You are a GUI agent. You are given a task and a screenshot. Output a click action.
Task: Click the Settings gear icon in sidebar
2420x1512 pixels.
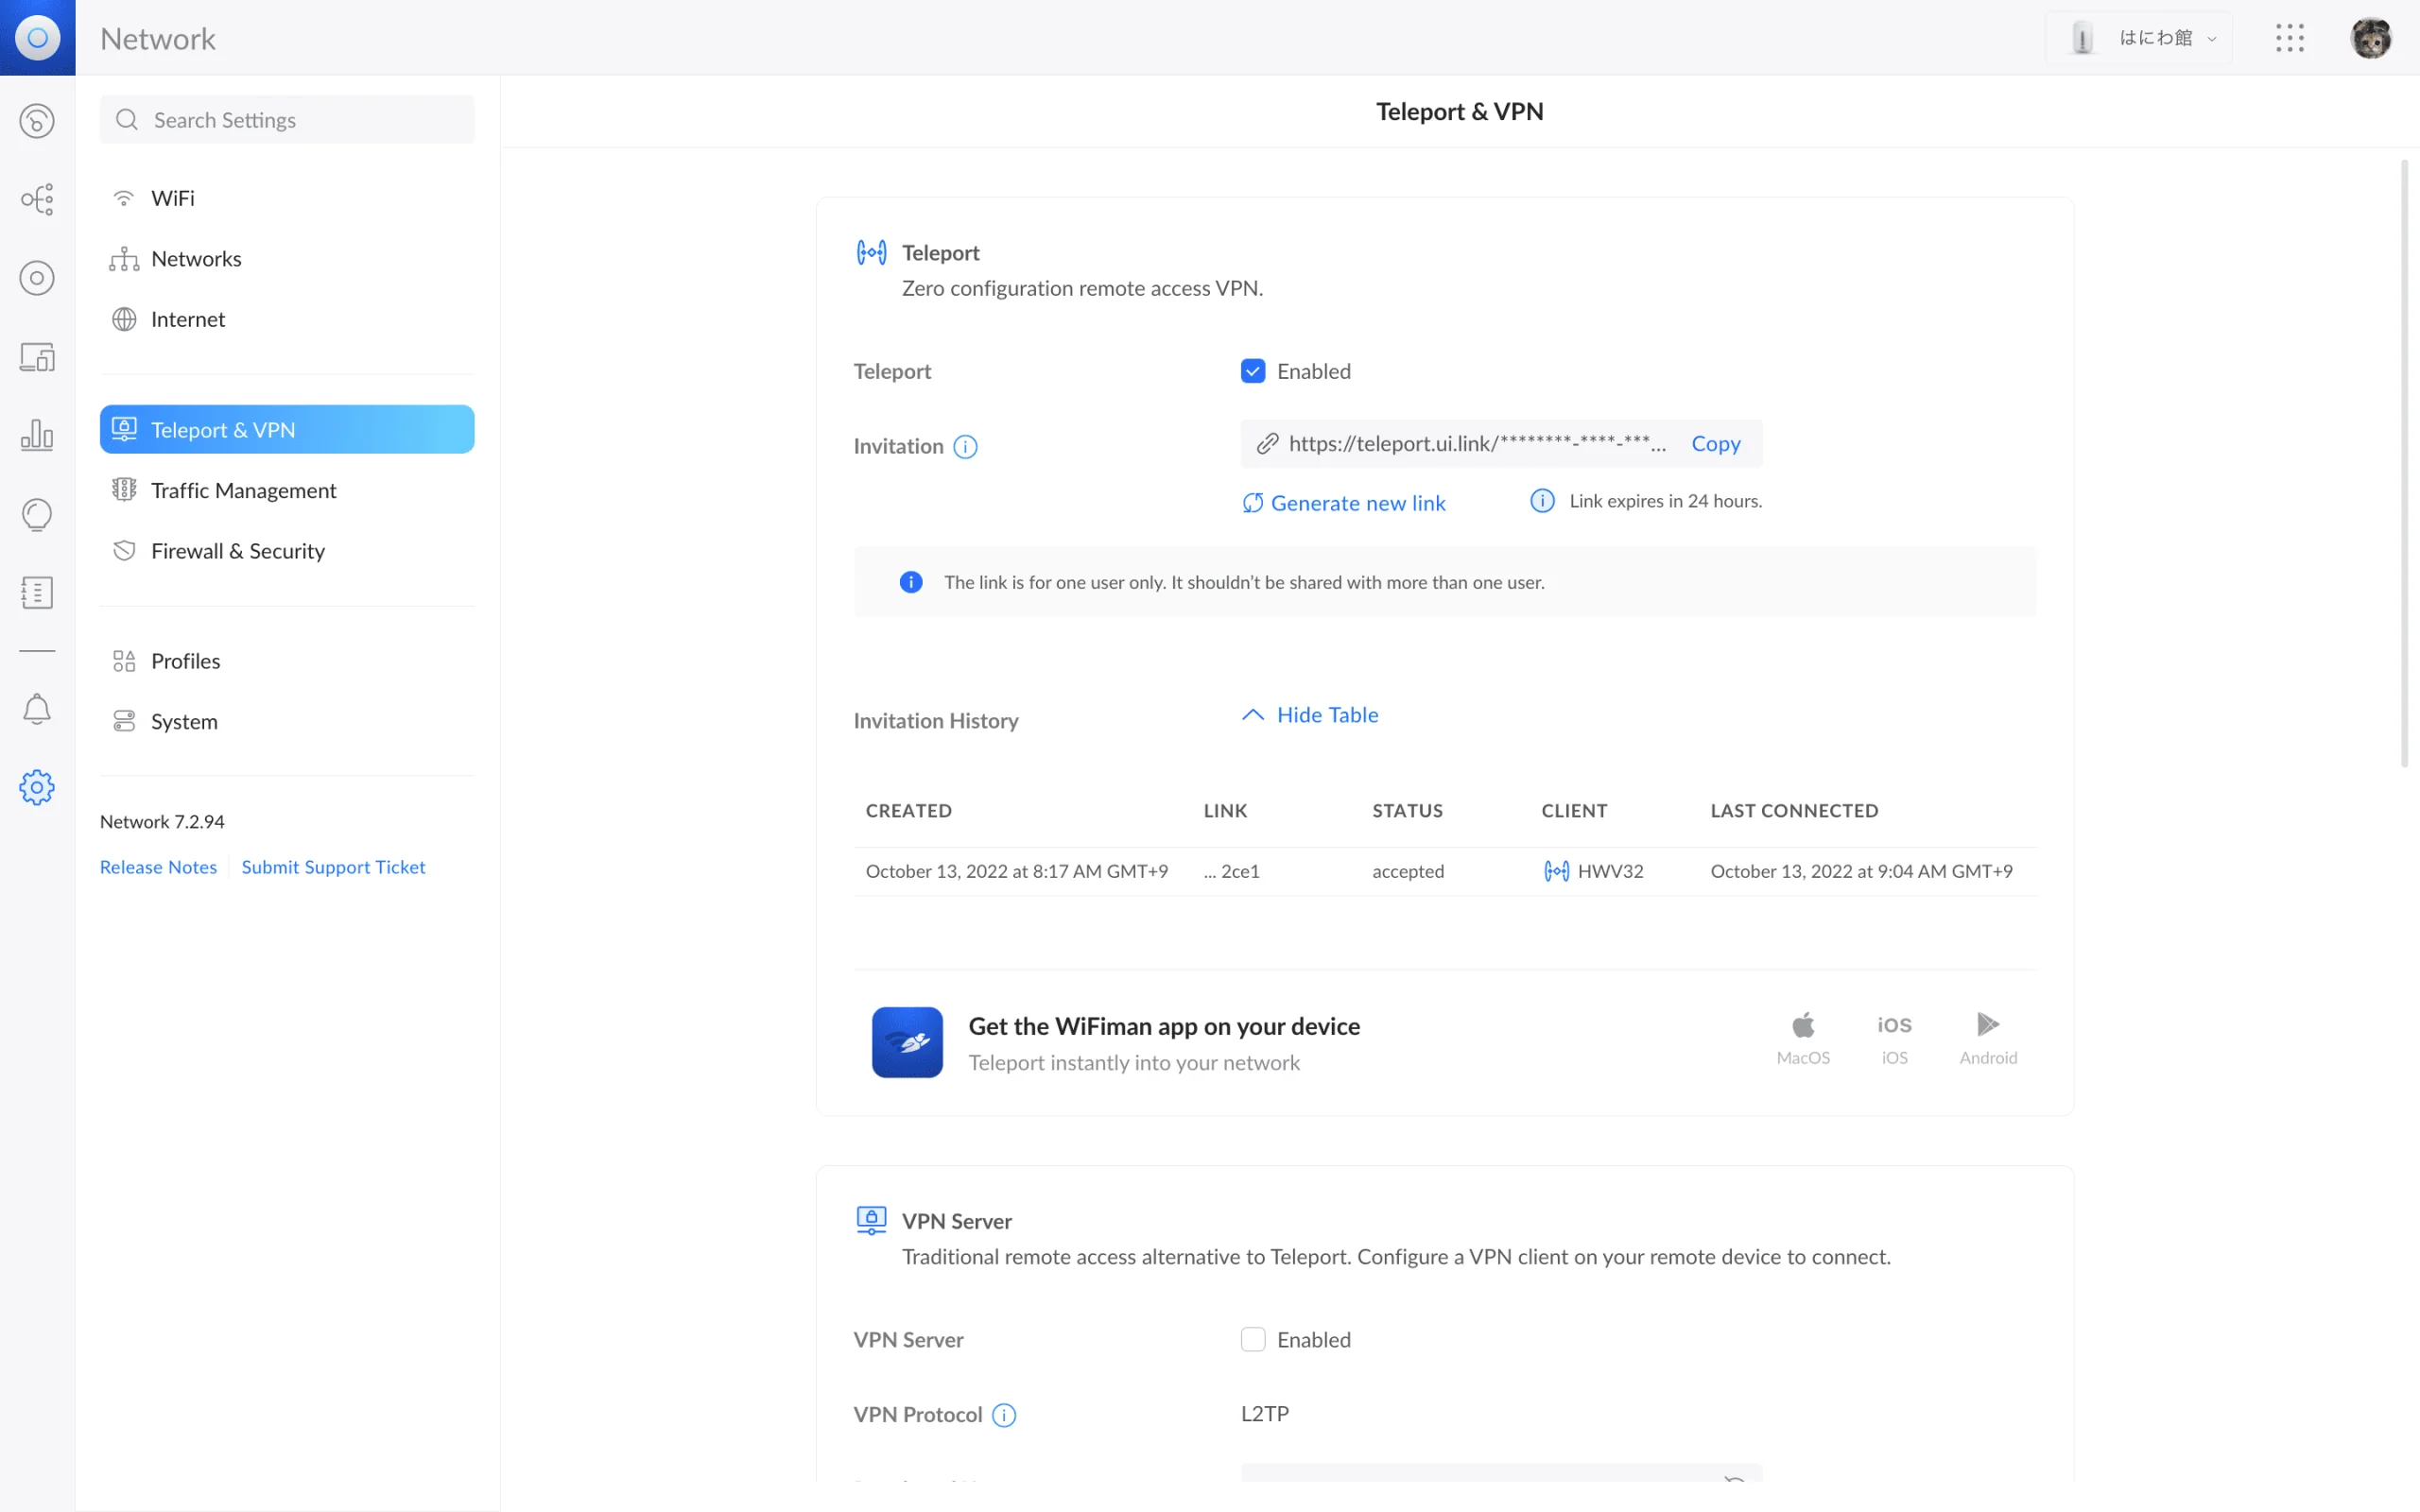(37, 788)
